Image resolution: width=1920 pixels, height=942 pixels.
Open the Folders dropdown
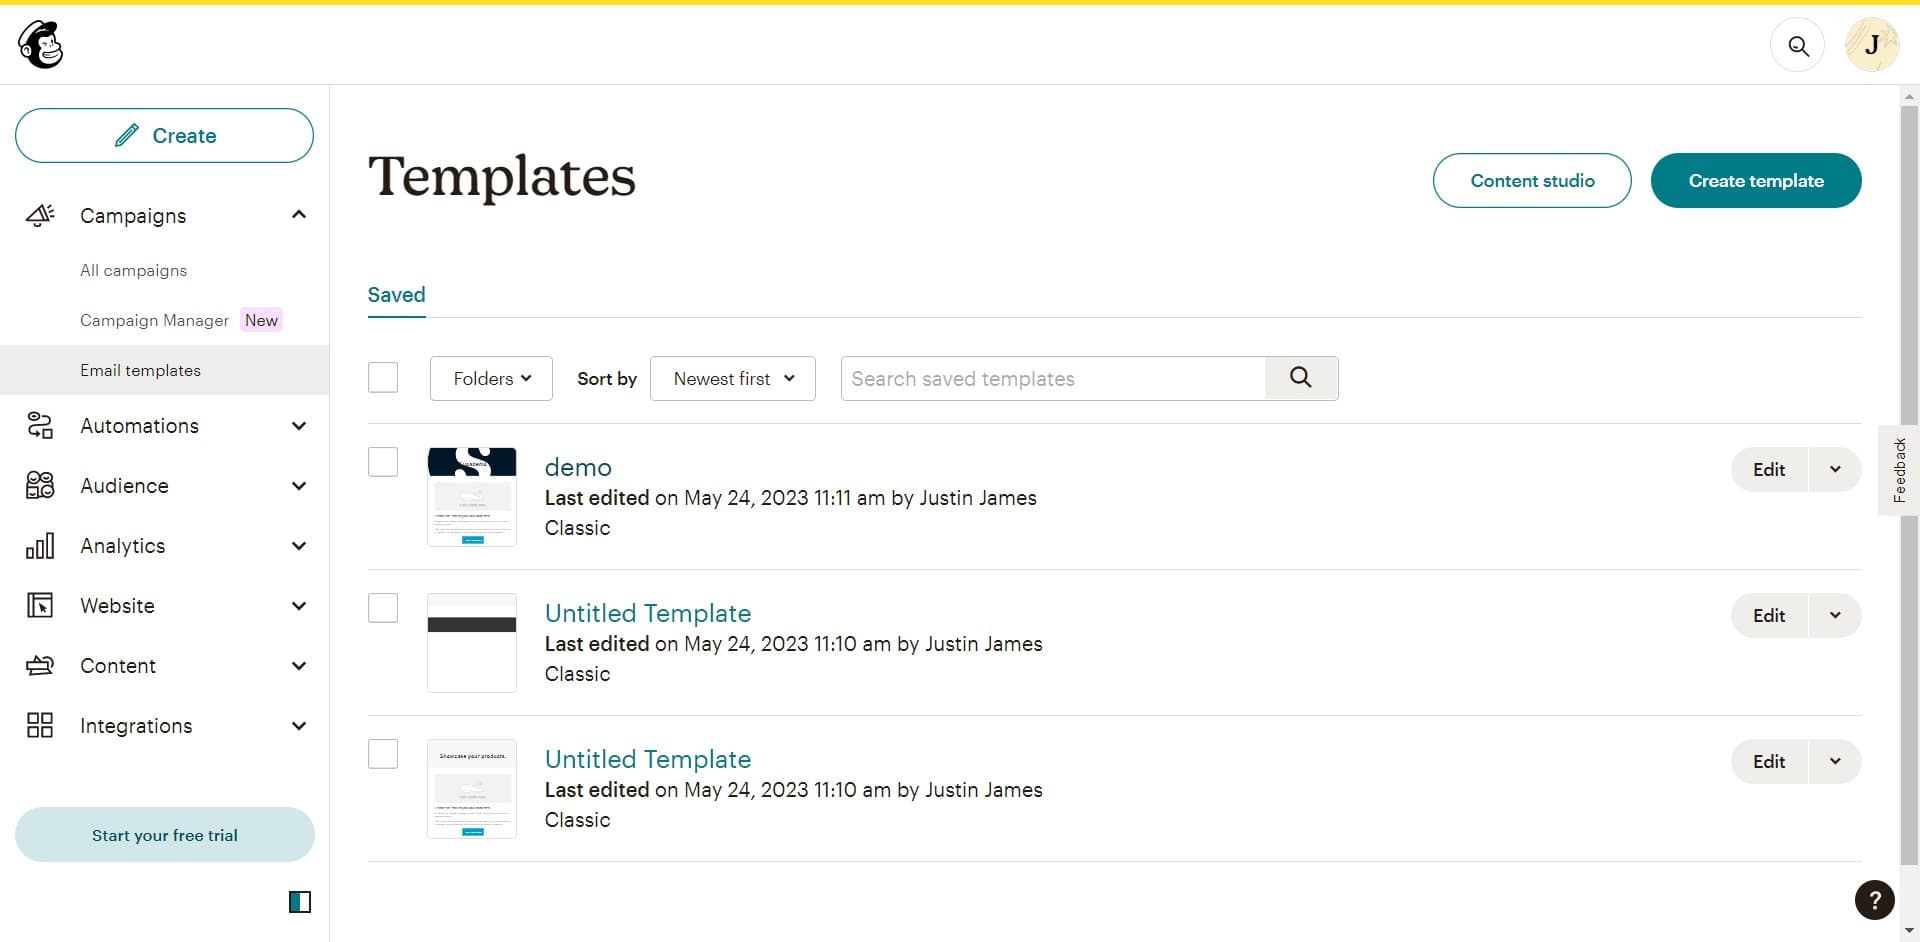tap(491, 379)
